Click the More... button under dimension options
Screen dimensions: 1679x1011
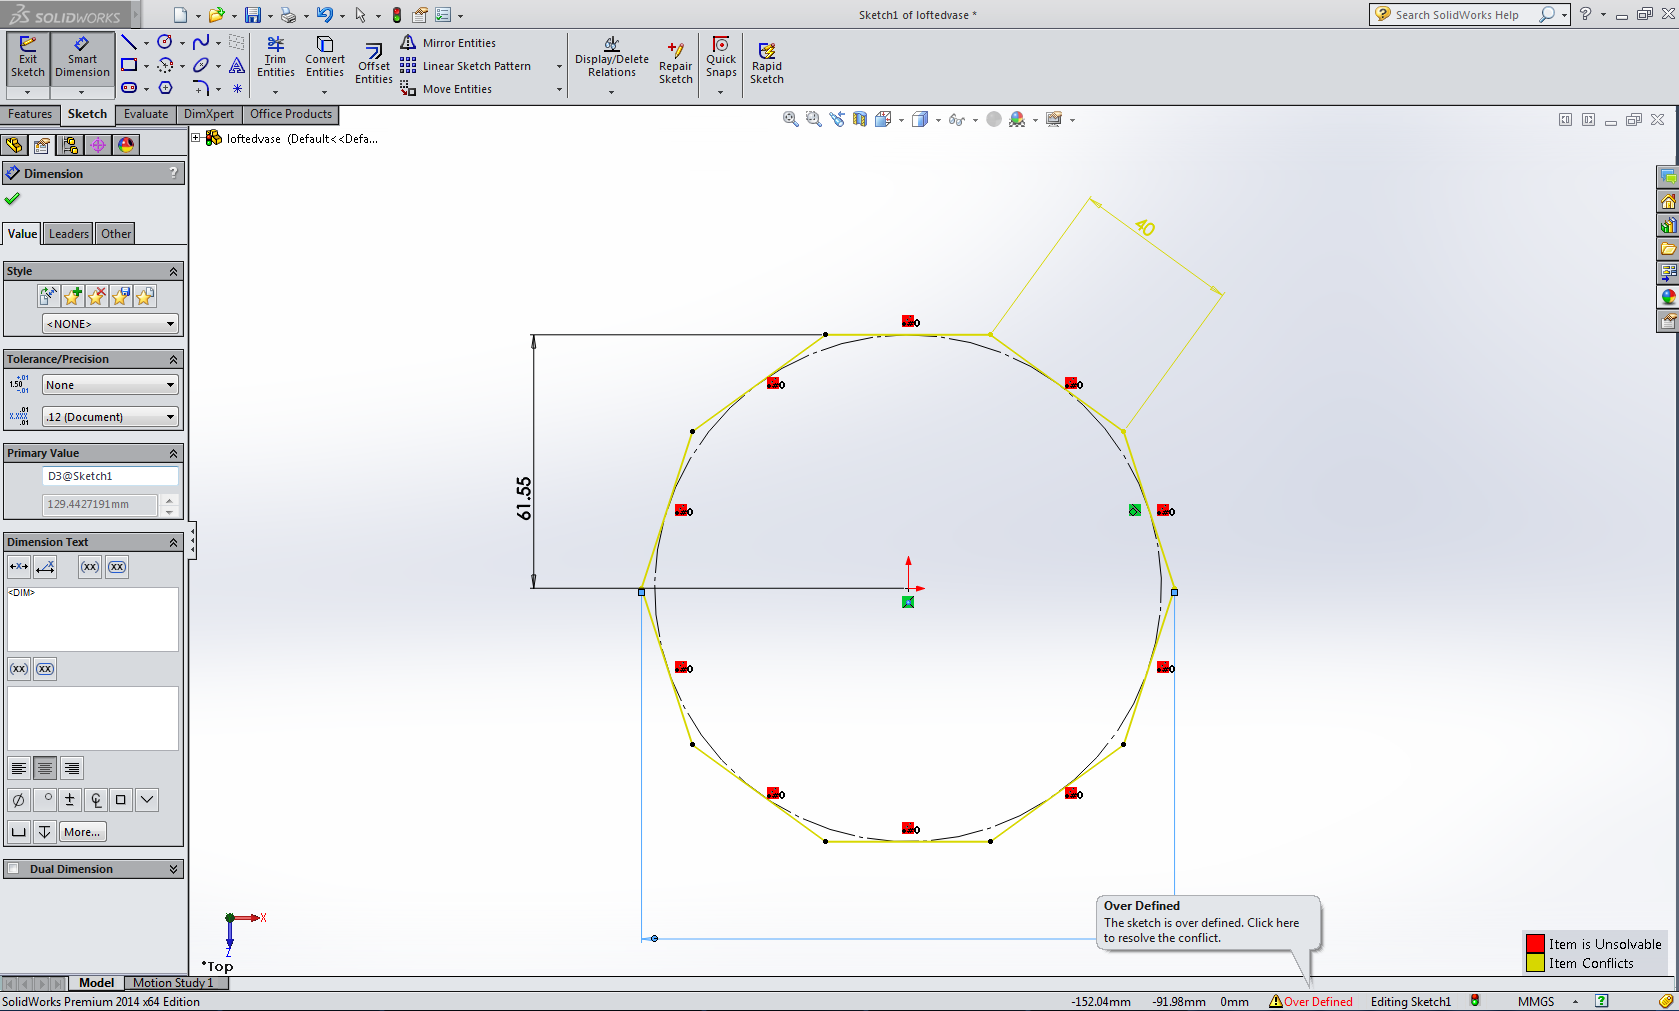[x=82, y=831]
